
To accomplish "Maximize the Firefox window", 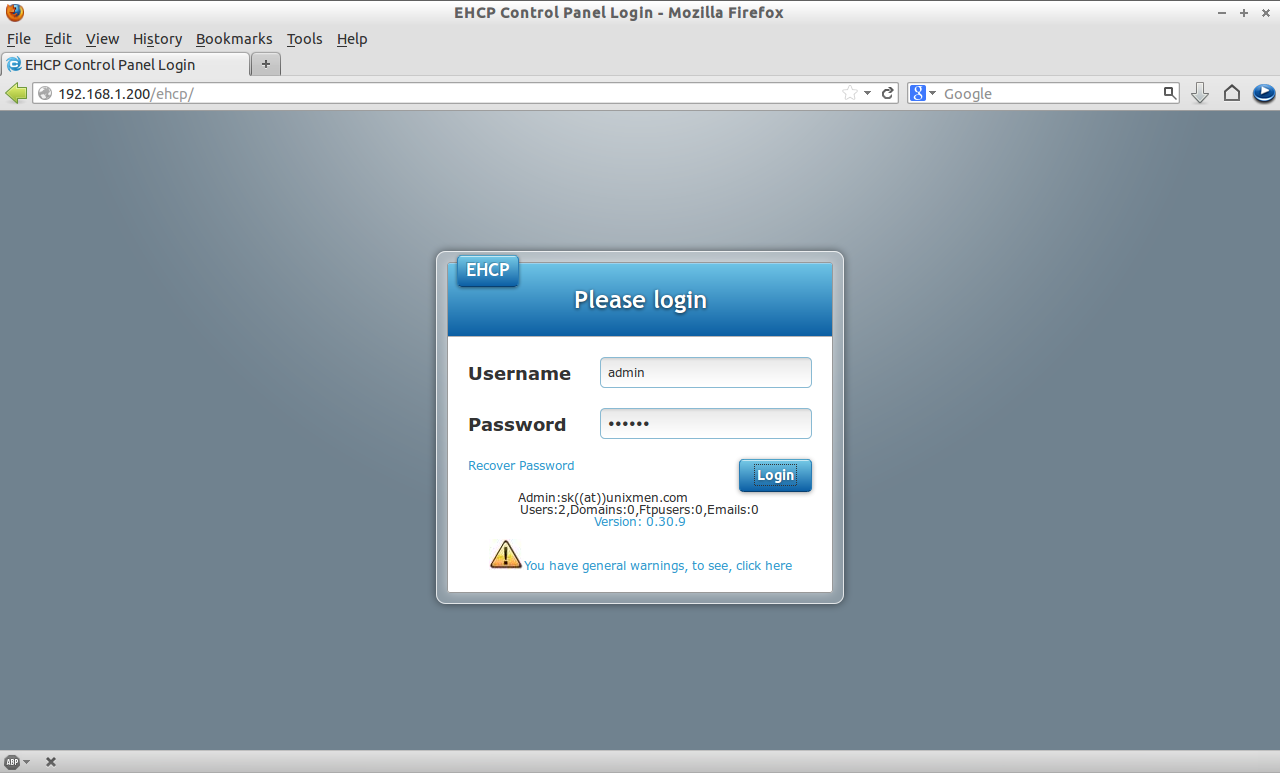I will tap(1244, 13).
